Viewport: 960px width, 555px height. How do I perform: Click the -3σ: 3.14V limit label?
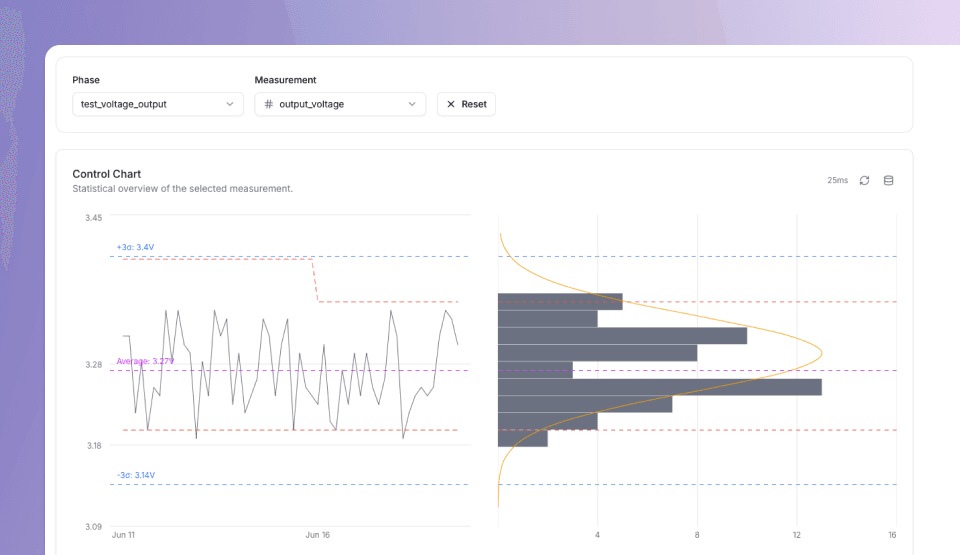click(x=135, y=475)
